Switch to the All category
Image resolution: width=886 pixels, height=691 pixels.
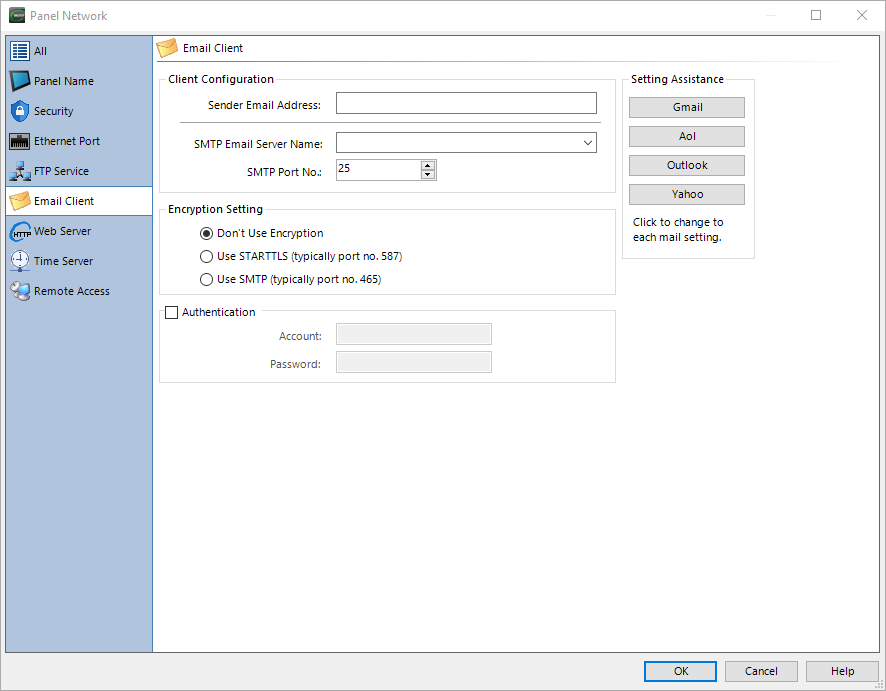[18, 51]
